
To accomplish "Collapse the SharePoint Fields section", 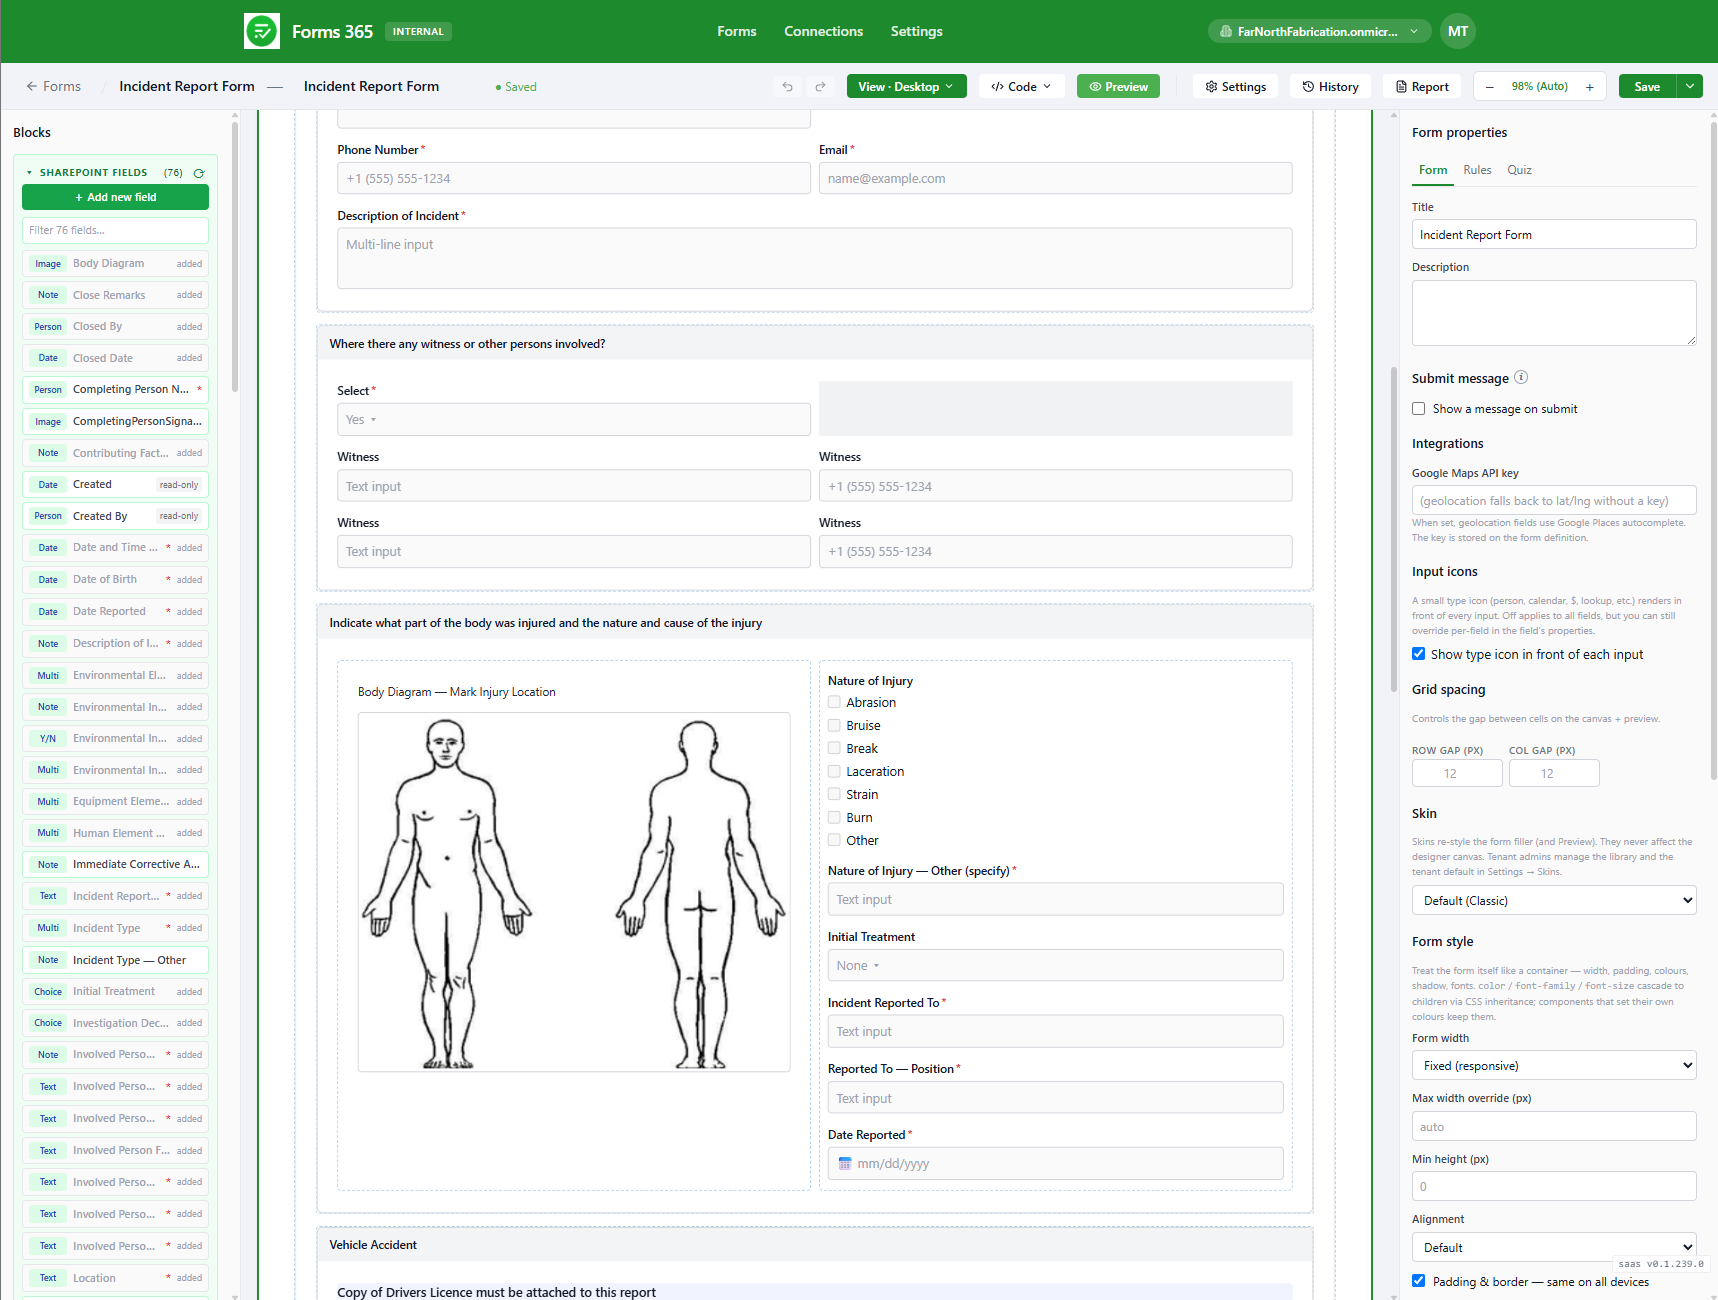I will [29, 173].
